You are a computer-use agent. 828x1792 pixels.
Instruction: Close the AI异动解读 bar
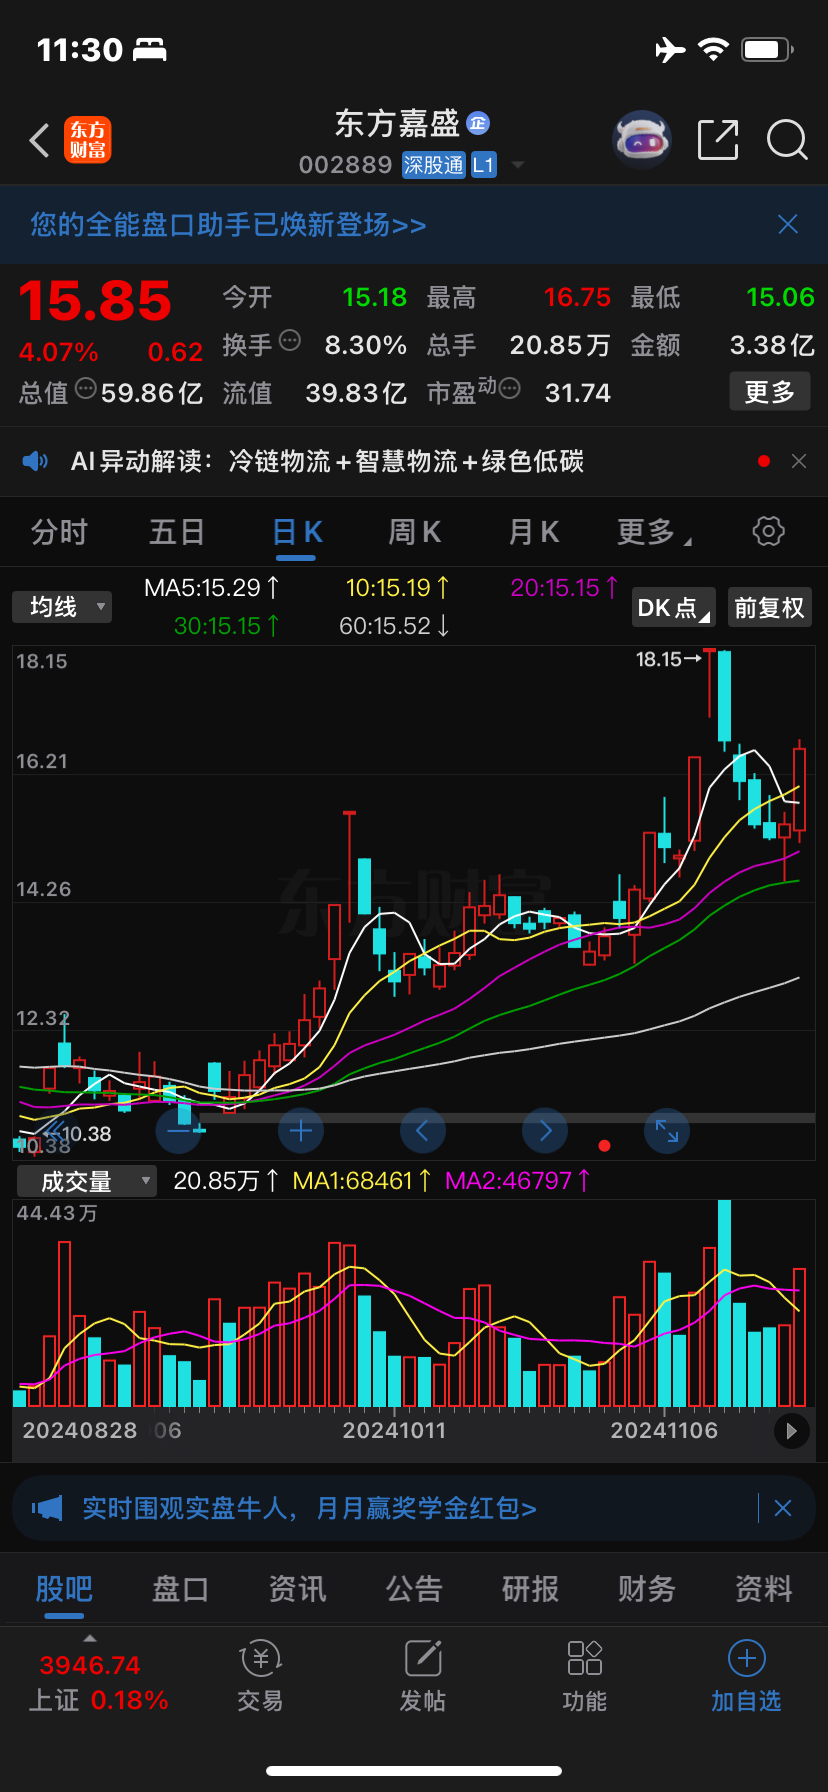[x=799, y=461]
